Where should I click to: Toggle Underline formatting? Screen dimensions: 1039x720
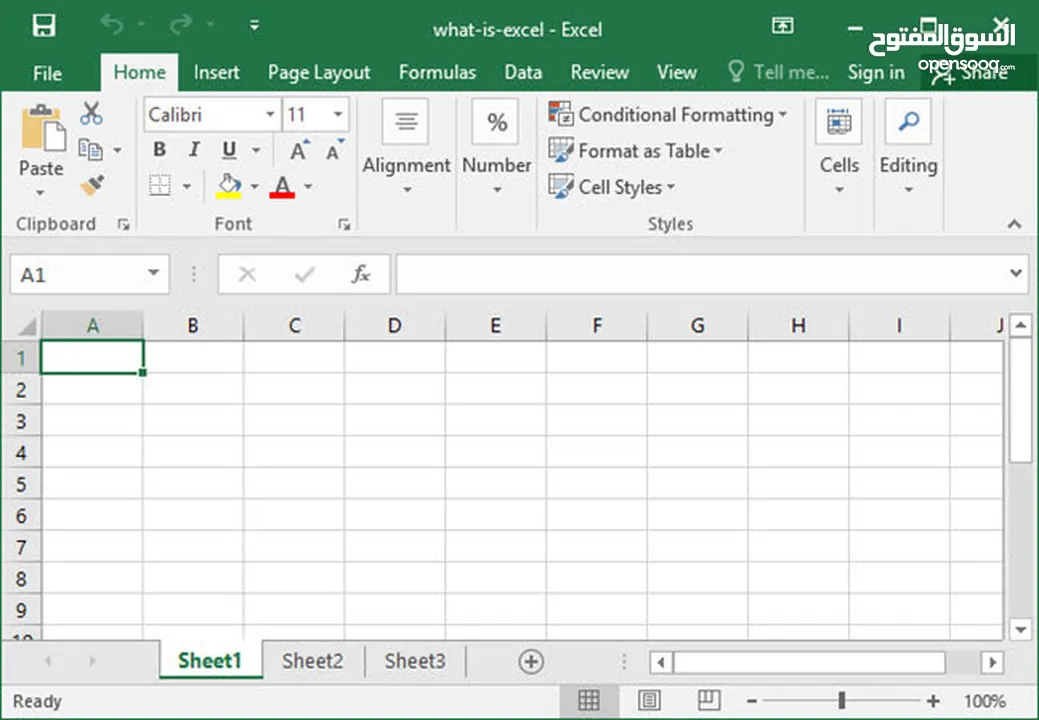pyautogui.click(x=229, y=150)
